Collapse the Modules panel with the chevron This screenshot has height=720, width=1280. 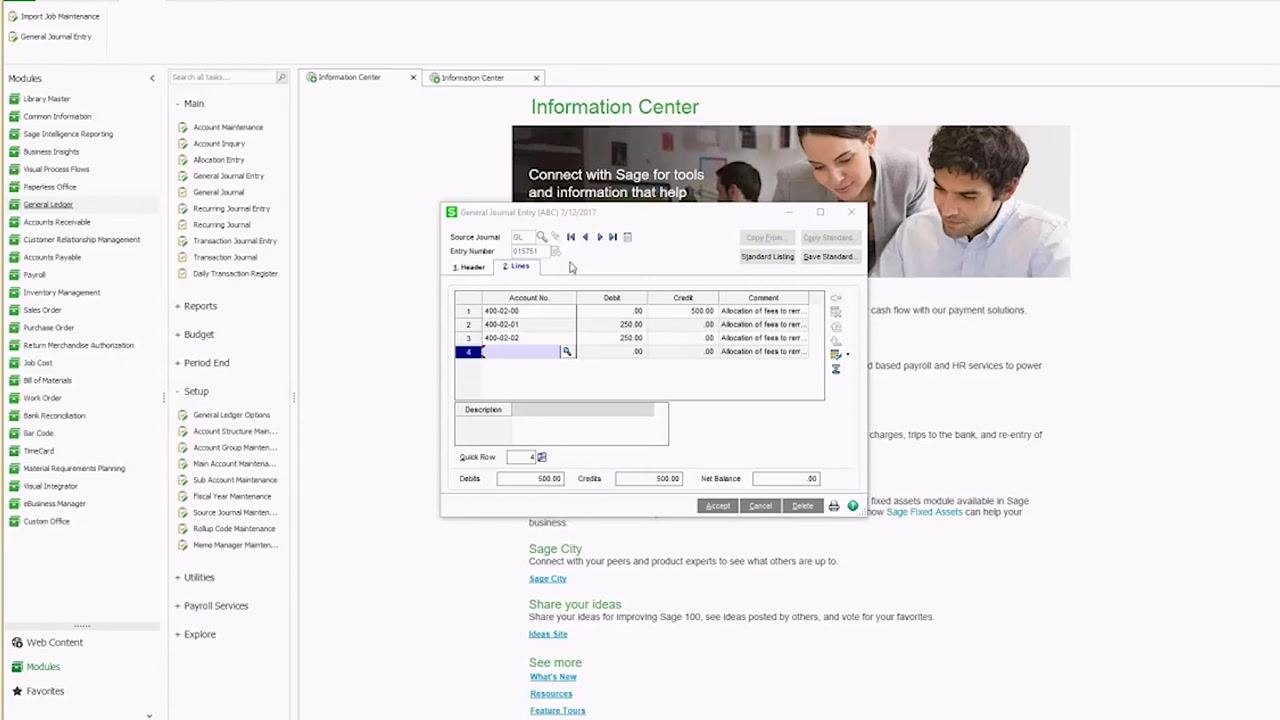coord(152,78)
